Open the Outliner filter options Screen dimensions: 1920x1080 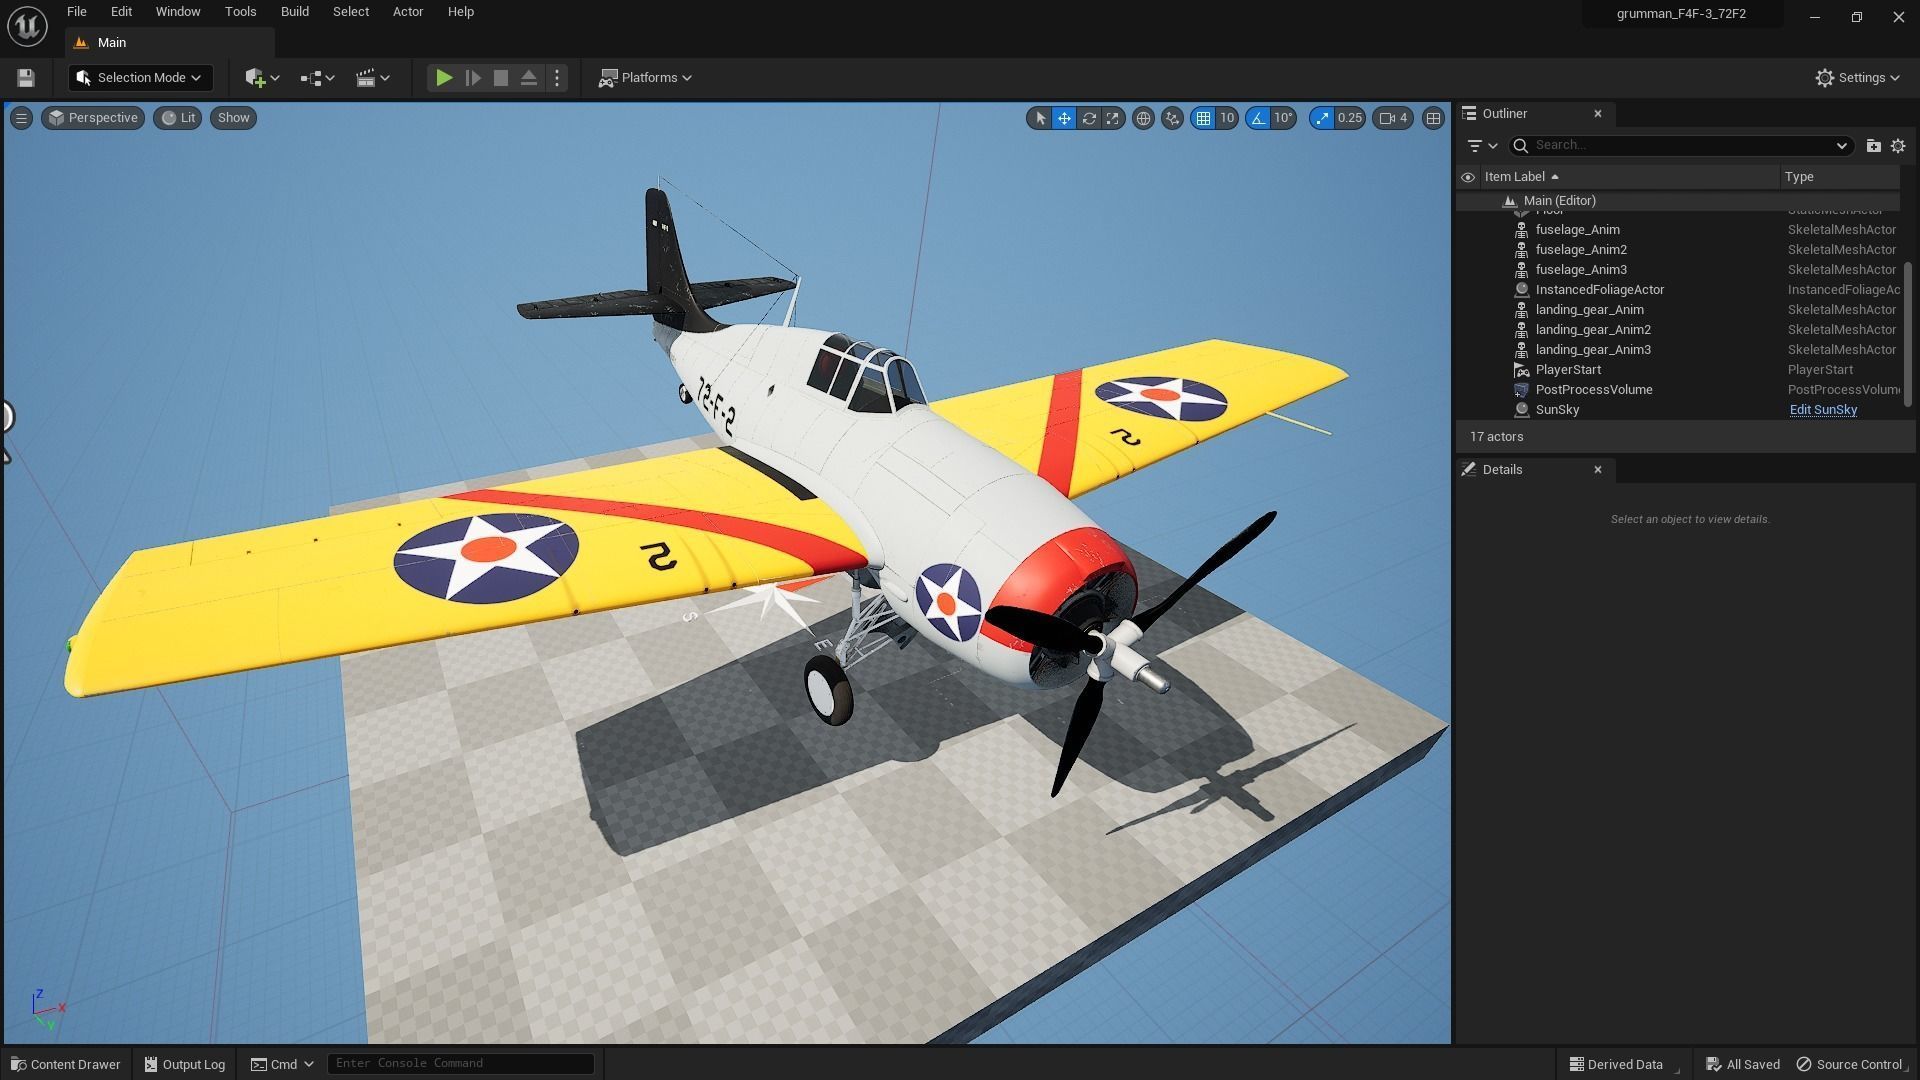tap(1482, 146)
